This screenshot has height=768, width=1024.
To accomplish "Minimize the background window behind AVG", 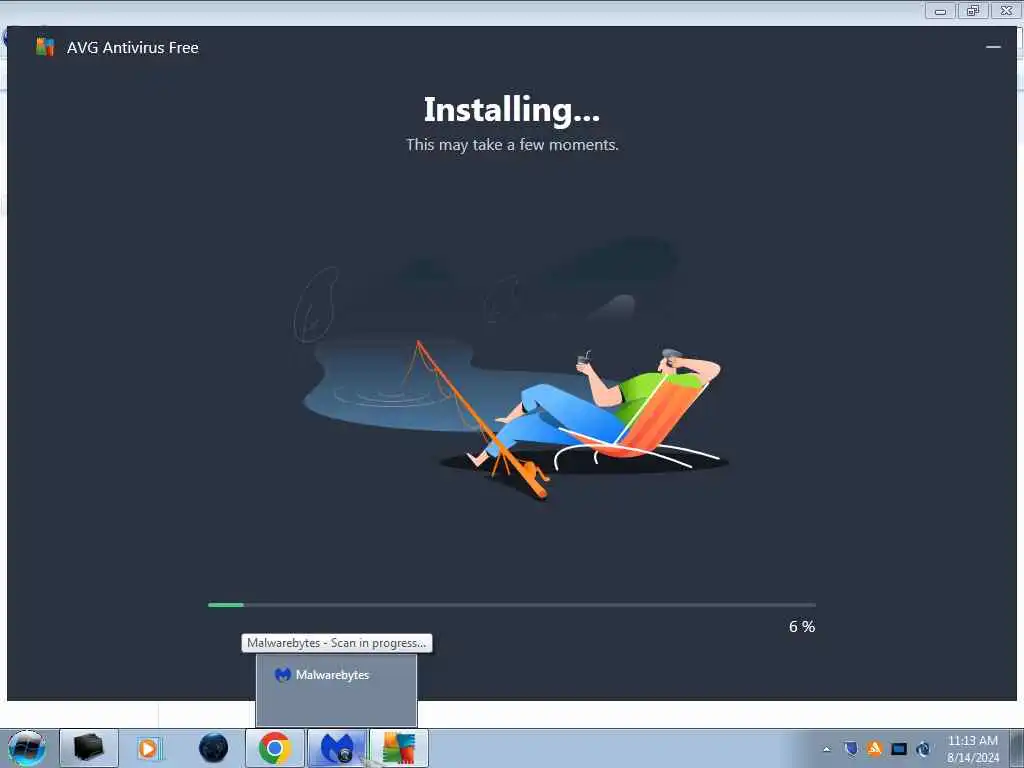I will tap(940, 10).
